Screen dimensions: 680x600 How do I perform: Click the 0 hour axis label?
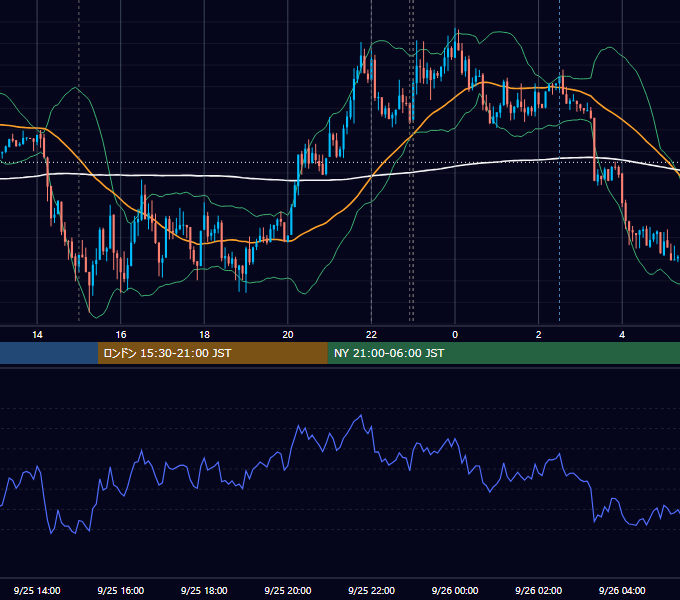click(x=455, y=335)
